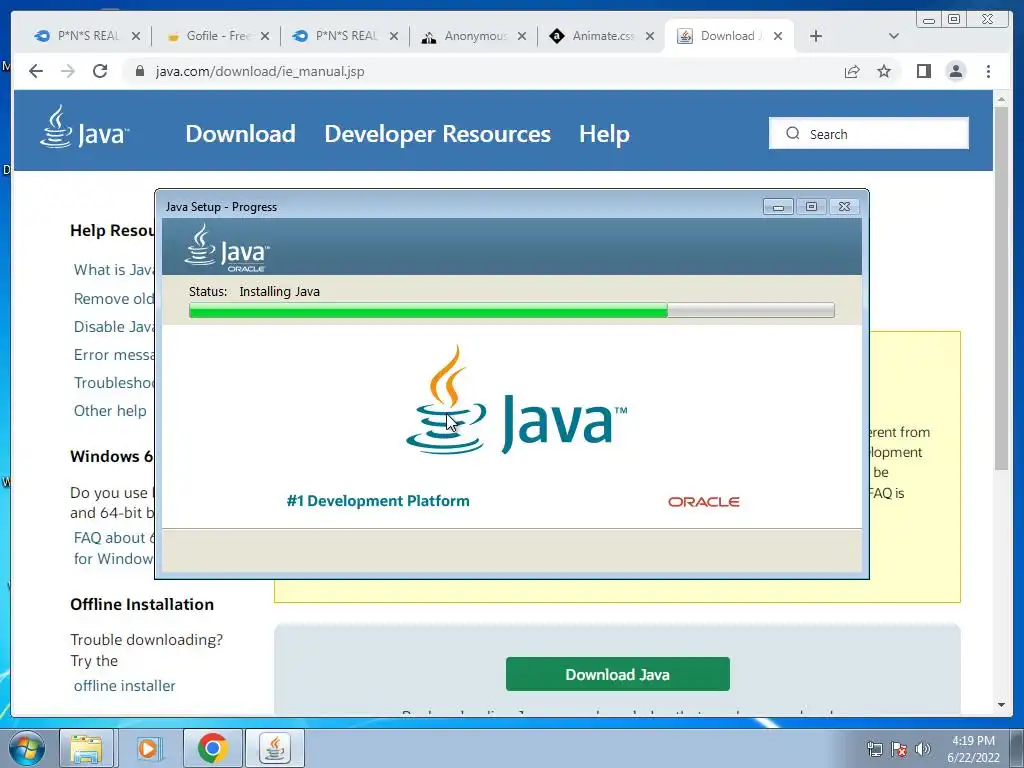Image resolution: width=1024 pixels, height=768 pixels.
Task: Close the Anonymous tab
Action: point(522,36)
